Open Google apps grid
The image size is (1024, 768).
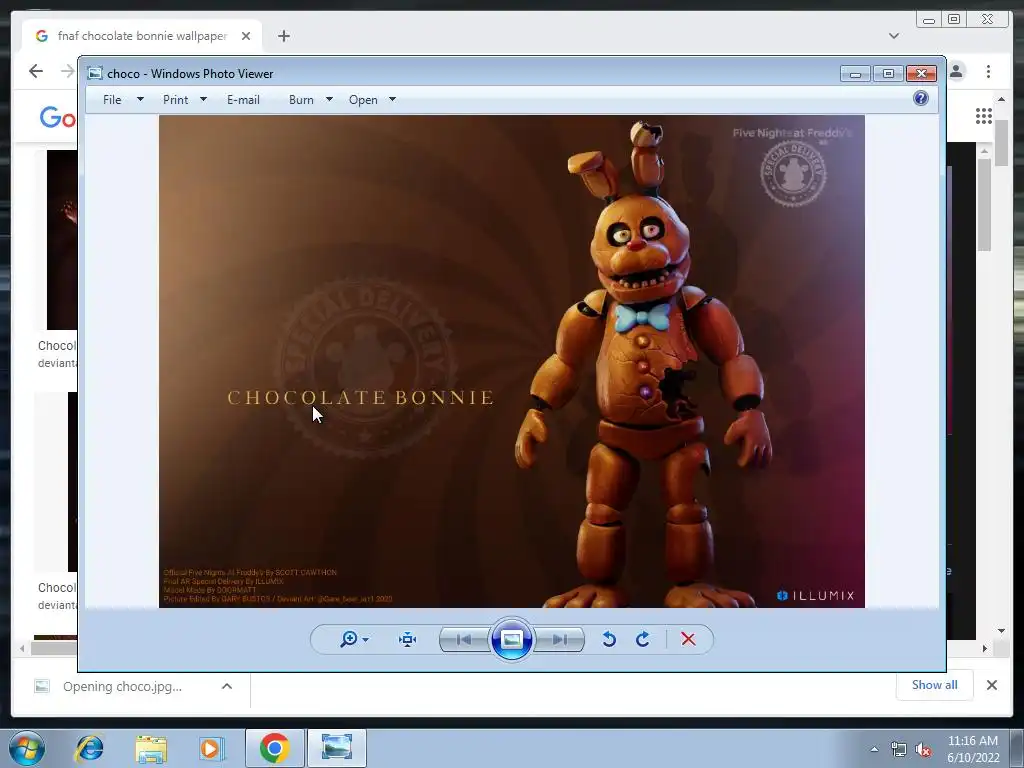[984, 116]
